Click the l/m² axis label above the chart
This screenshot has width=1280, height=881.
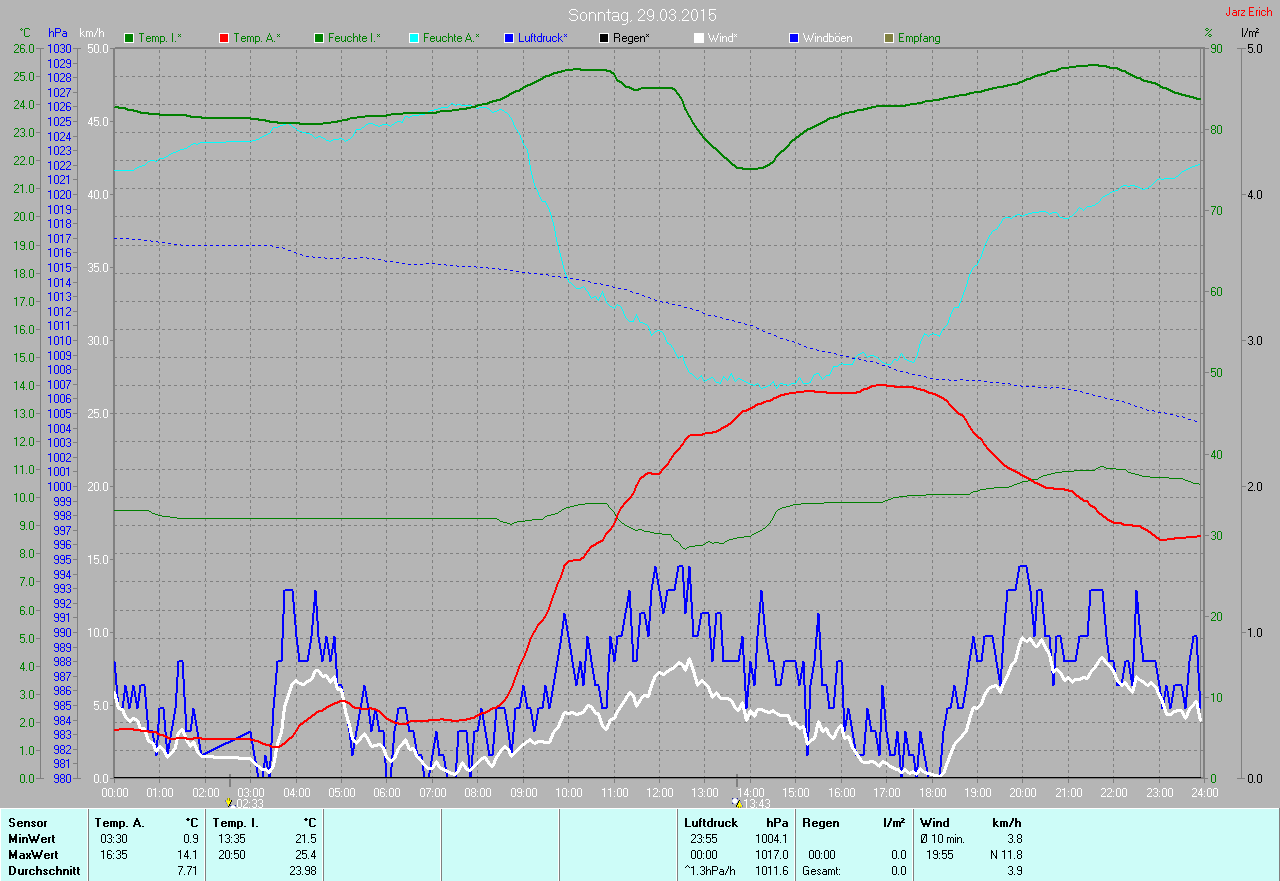point(1250,33)
